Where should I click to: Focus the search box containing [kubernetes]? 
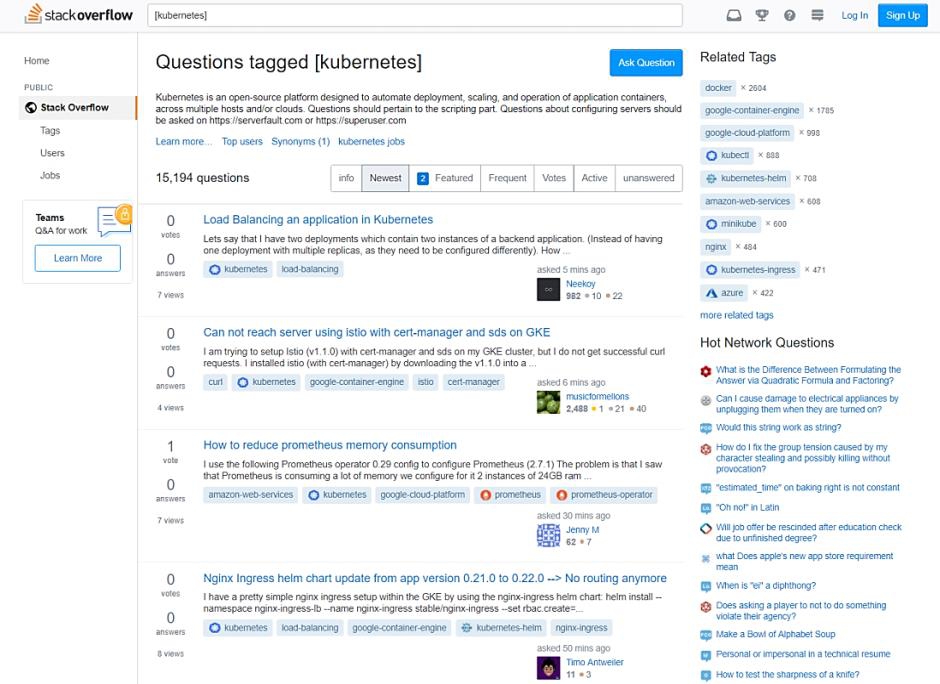415,15
